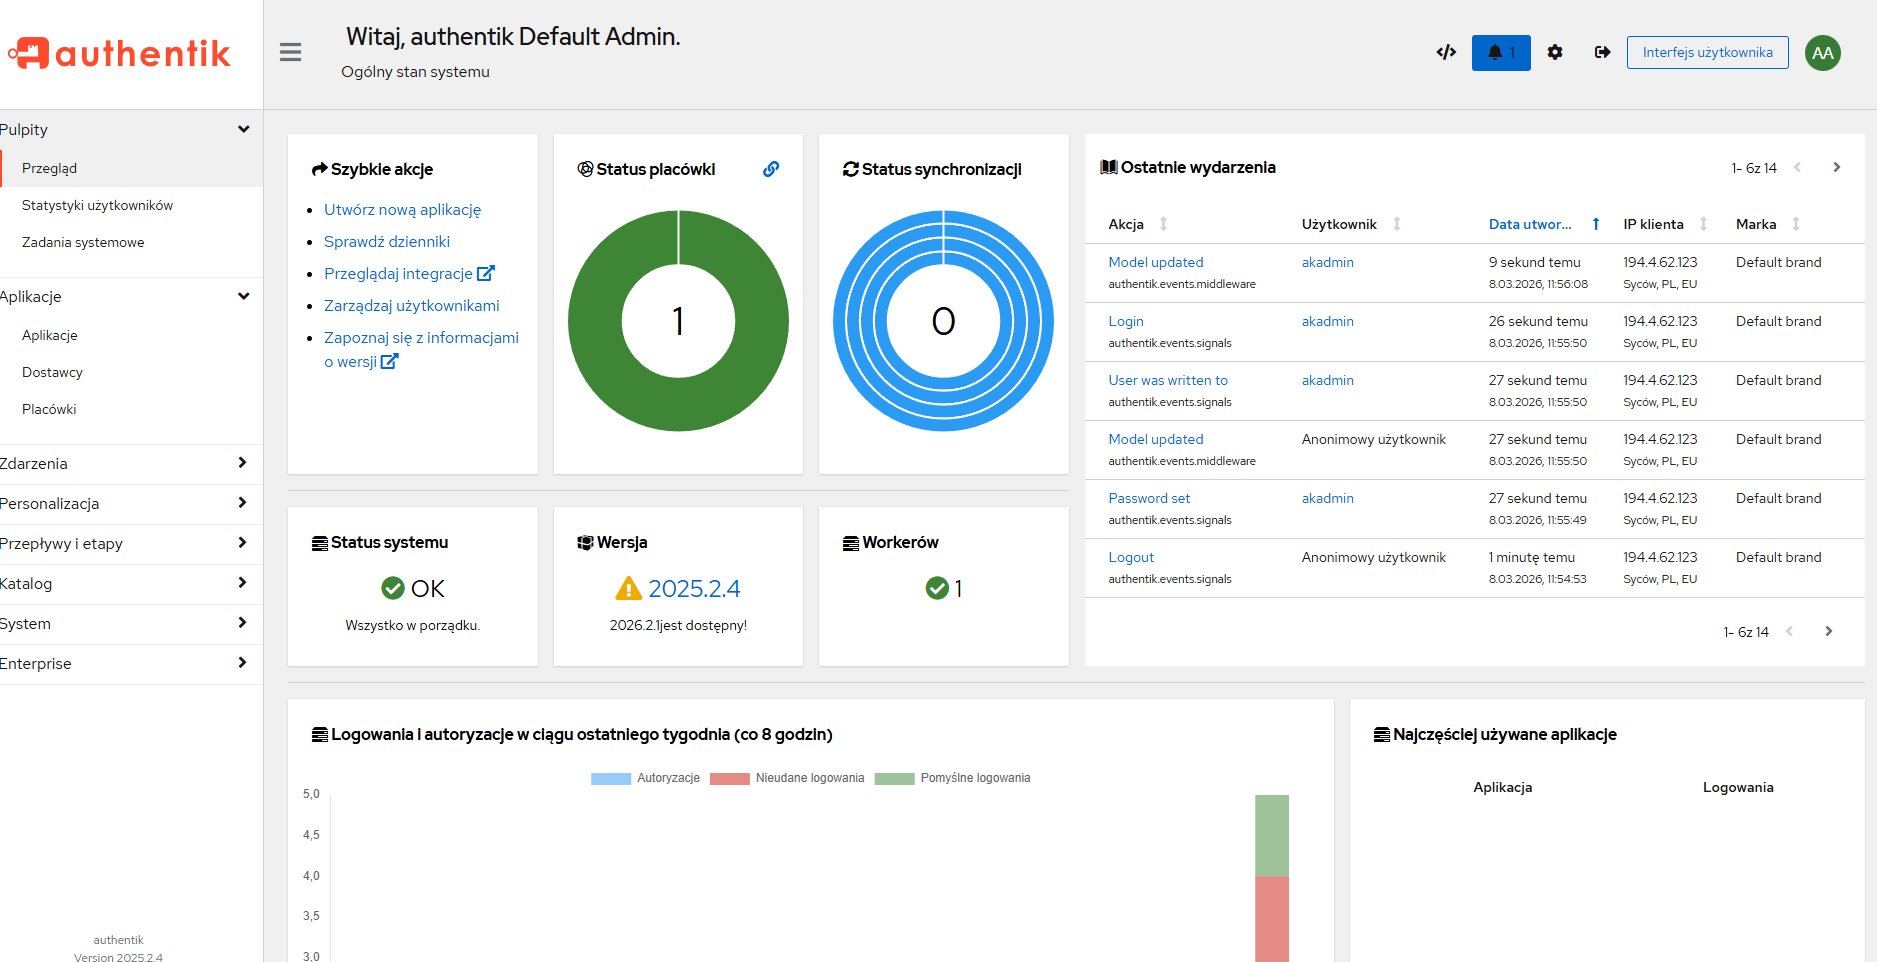Click the red segment of the login bar
This screenshot has width=1877, height=962.
click(1272, 919)
